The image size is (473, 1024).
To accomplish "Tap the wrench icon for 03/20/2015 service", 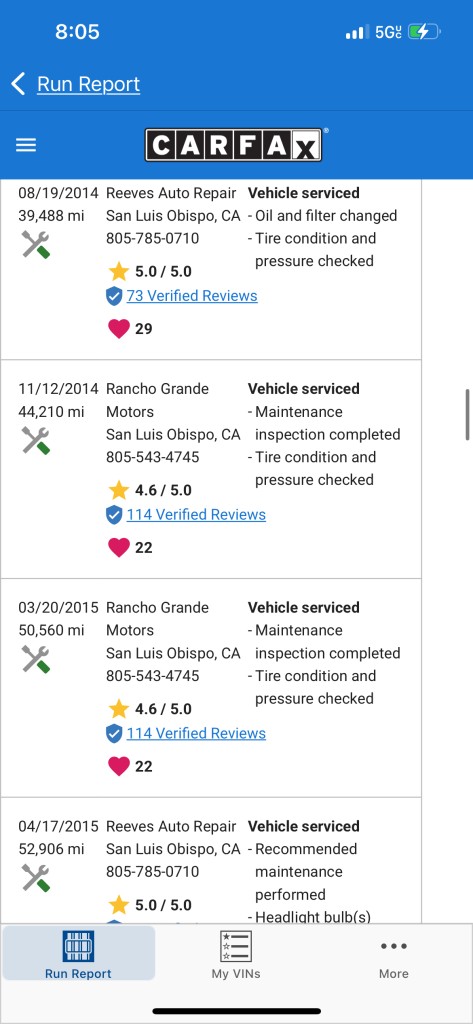I will [x=36, y=659].
